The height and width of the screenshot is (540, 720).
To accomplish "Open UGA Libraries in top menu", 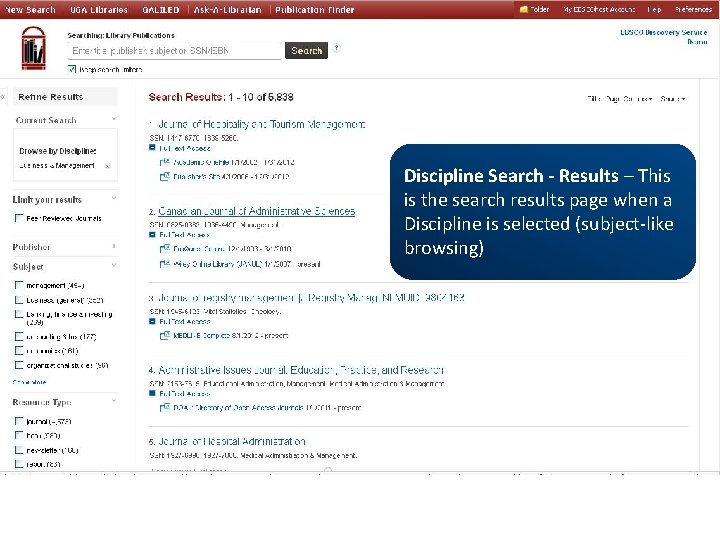I will pos(99,10).
